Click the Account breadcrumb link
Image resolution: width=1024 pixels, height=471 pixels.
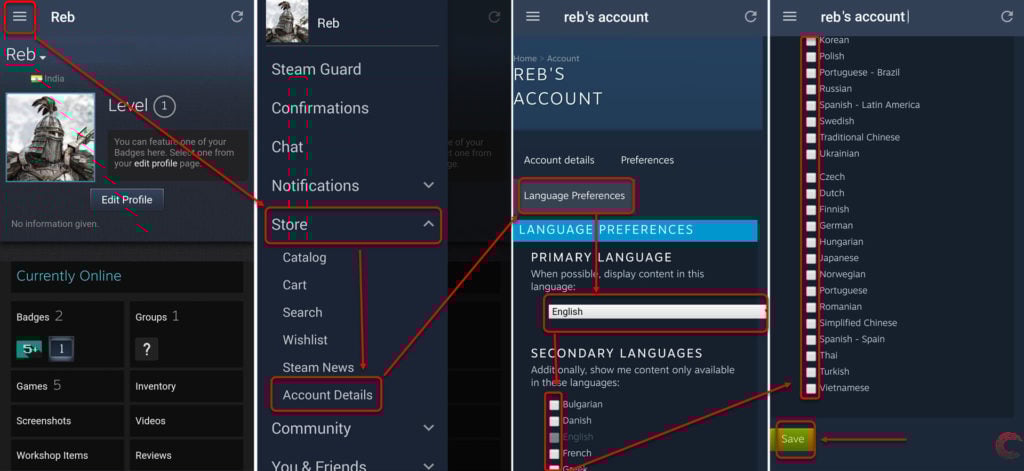(x=563, y=59)
